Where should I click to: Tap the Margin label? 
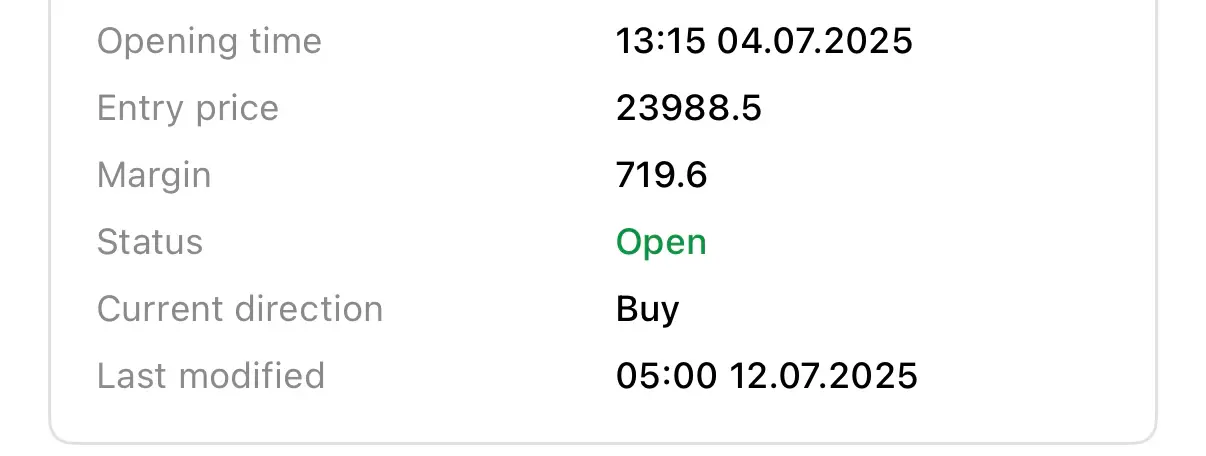[x=154, y=176]
